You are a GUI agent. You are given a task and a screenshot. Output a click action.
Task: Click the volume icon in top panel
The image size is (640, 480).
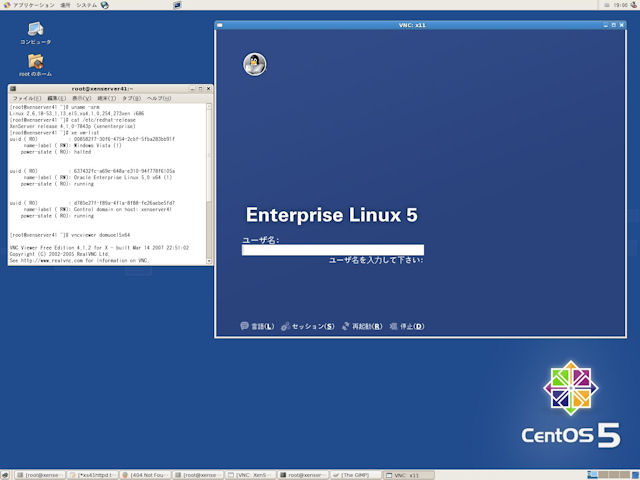pyautogui.click(x=634, y=5)
